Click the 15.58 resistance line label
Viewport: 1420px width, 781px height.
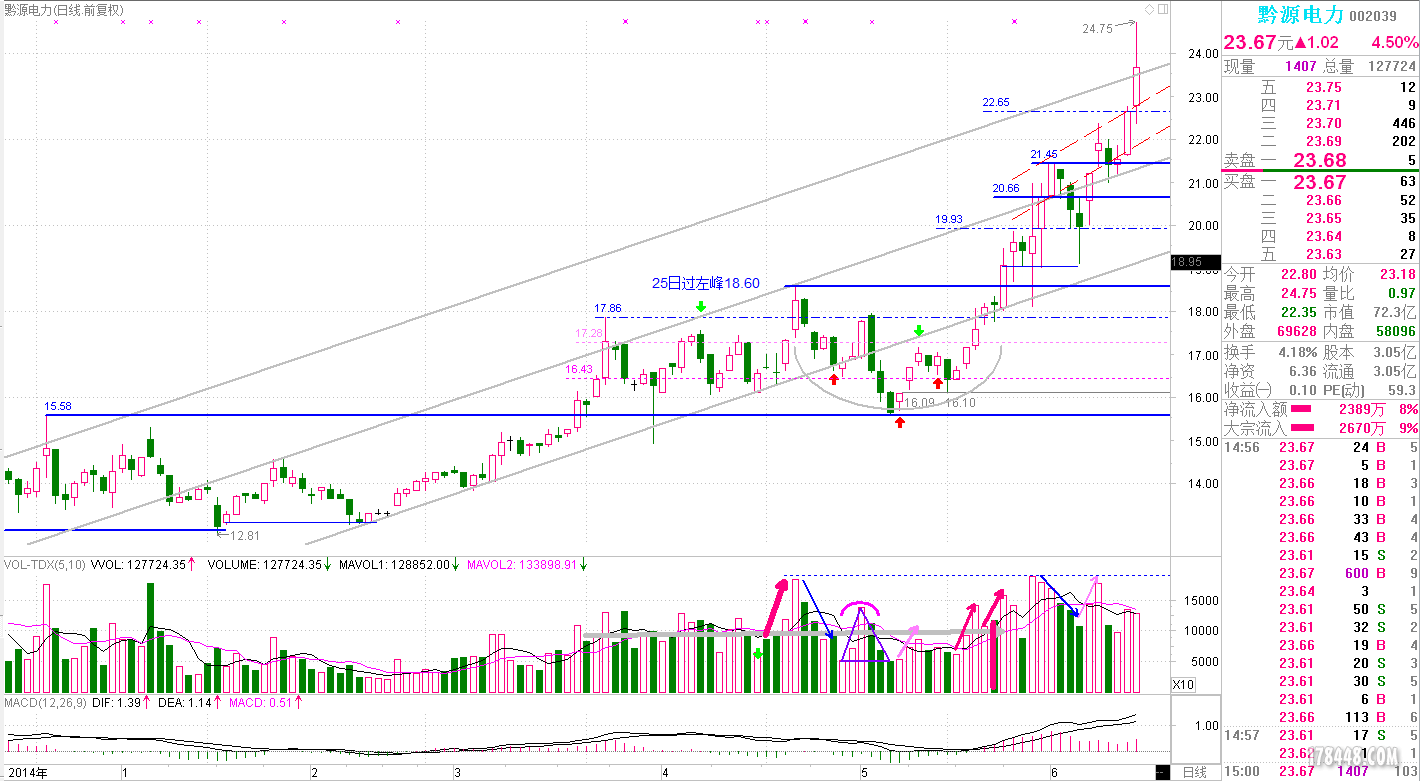(58, 406)
